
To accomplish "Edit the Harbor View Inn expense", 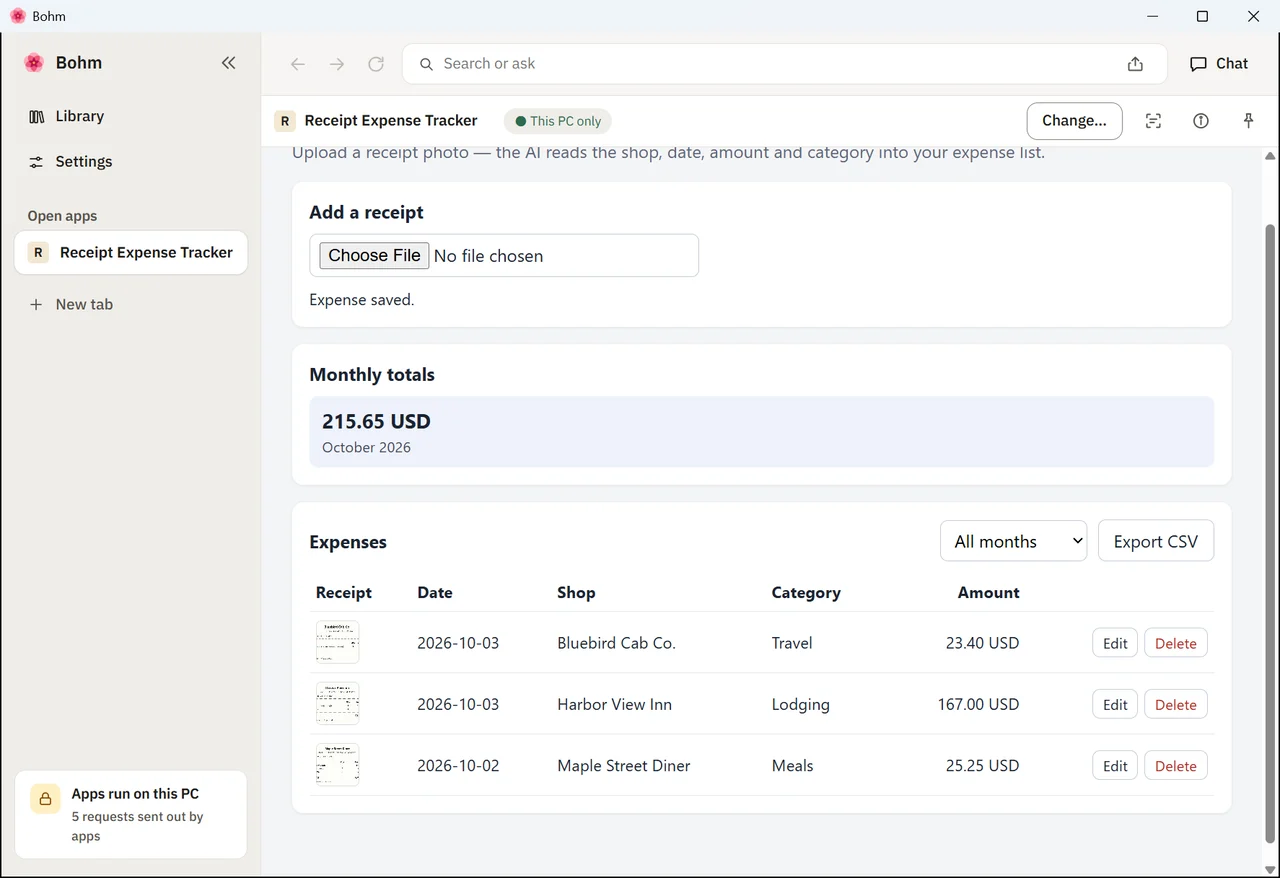I will (1115, 704).
